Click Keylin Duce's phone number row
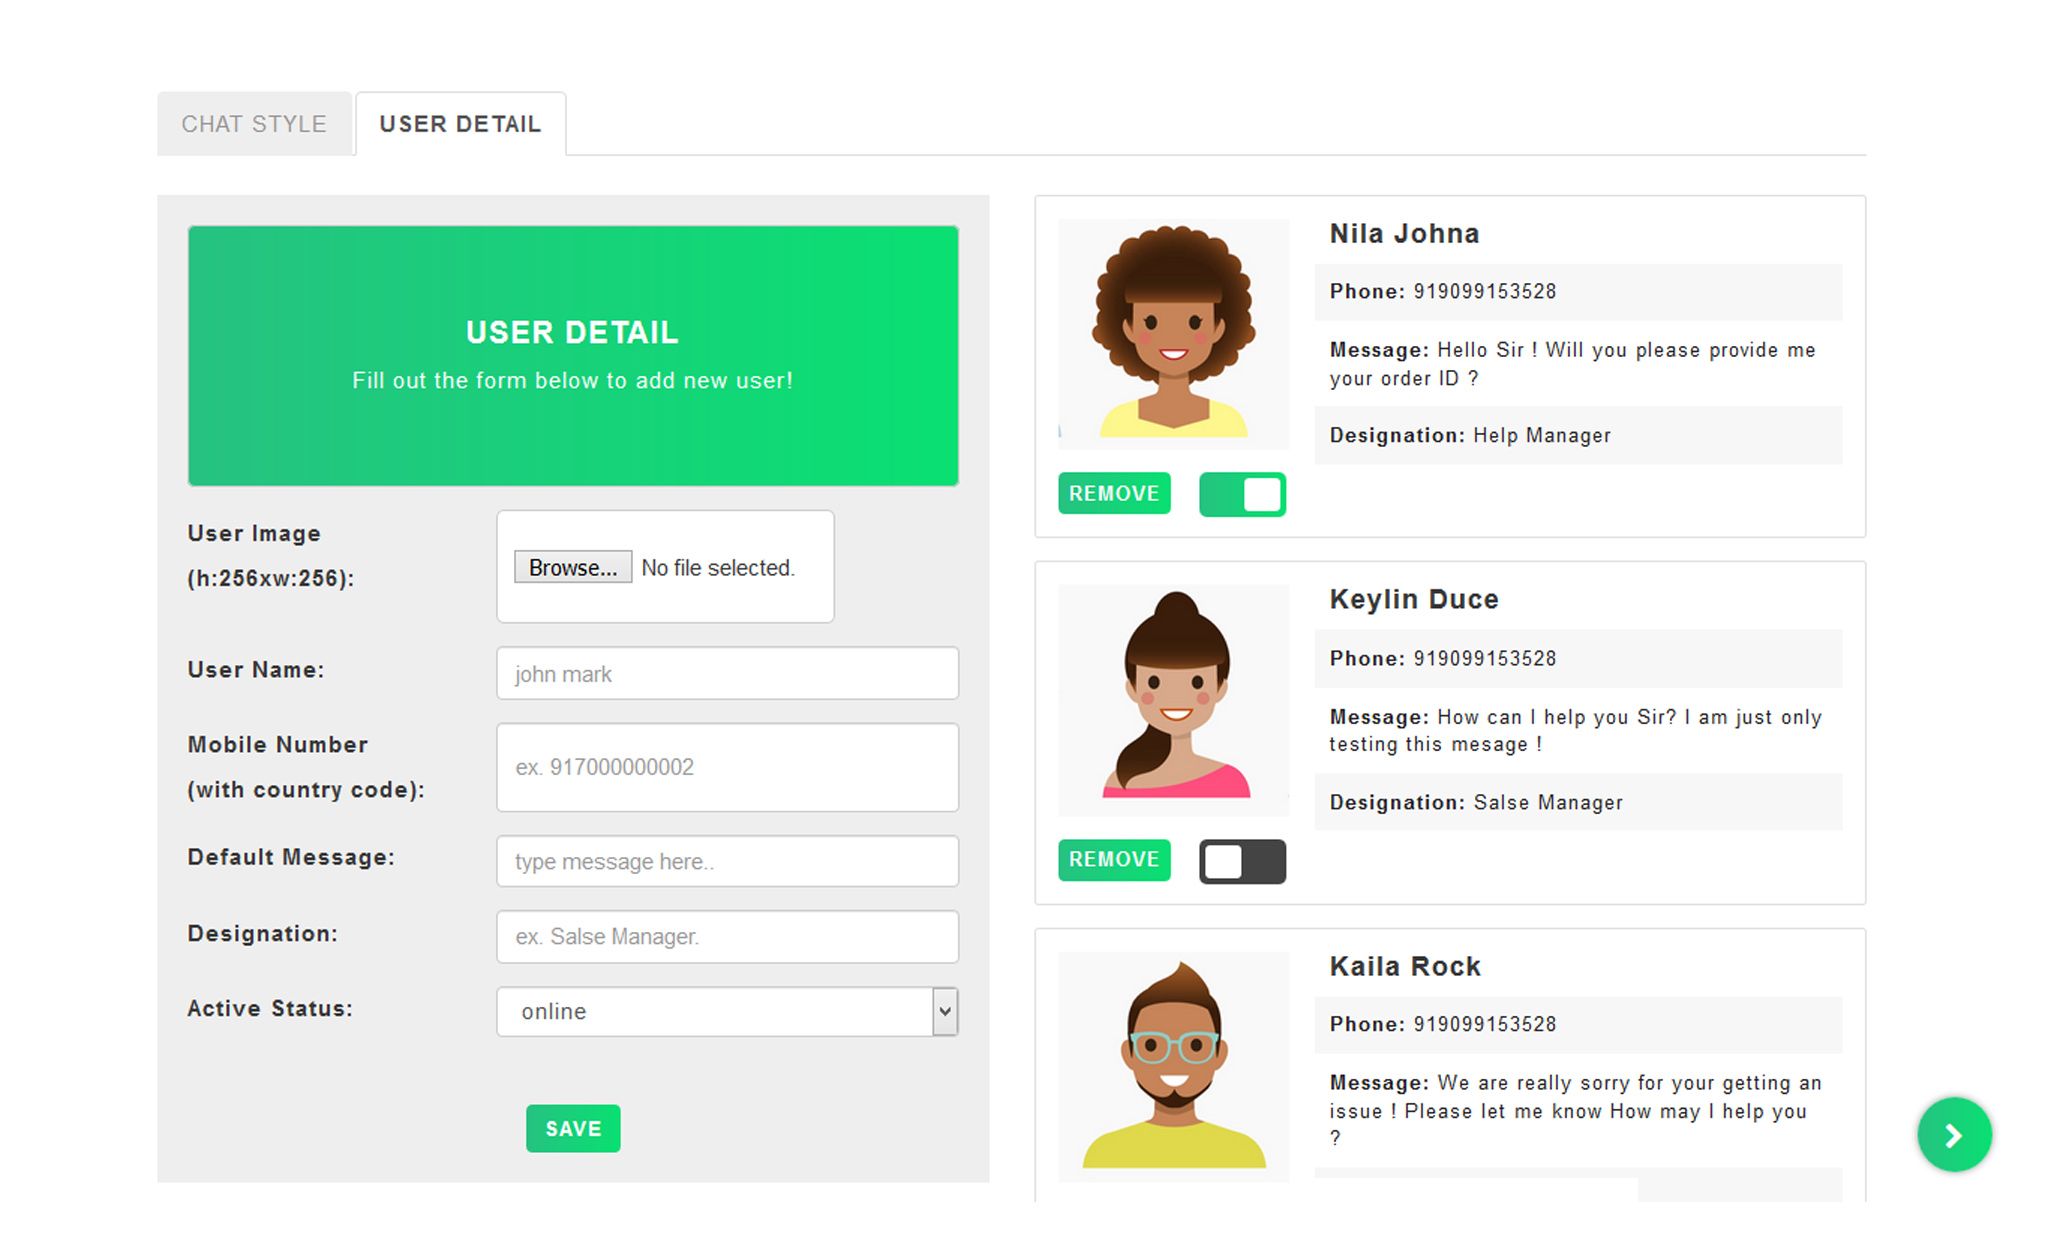The image size is (2048, 1250). coord(1578,658)
